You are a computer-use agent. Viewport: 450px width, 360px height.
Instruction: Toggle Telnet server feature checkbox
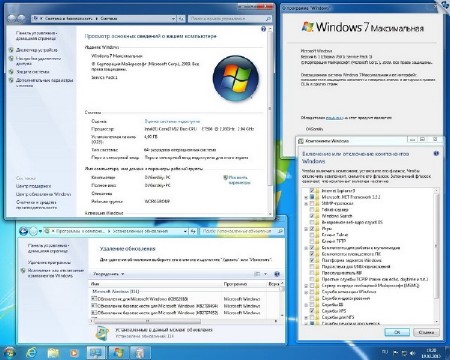pyautogui.click(x=312, y=210)
